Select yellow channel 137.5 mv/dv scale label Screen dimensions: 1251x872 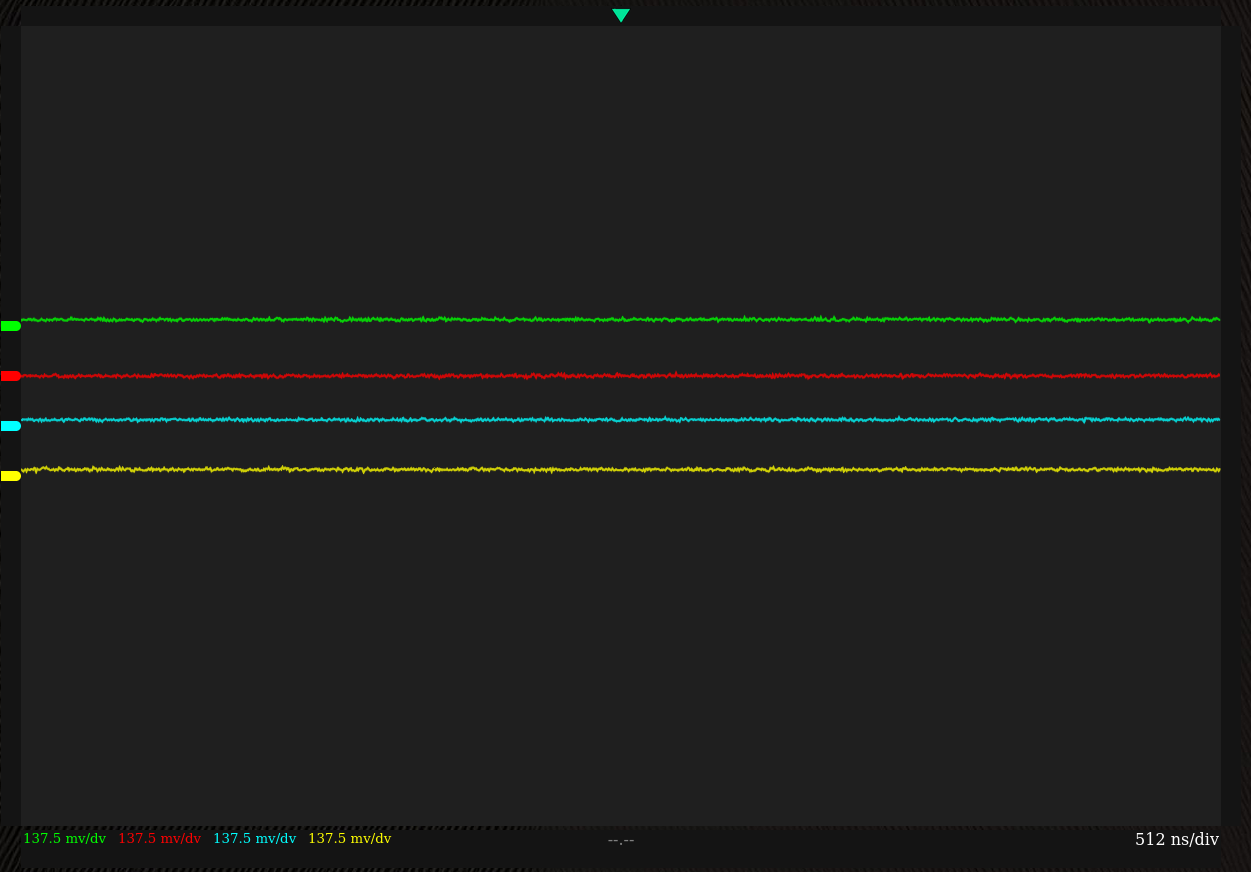349,839
